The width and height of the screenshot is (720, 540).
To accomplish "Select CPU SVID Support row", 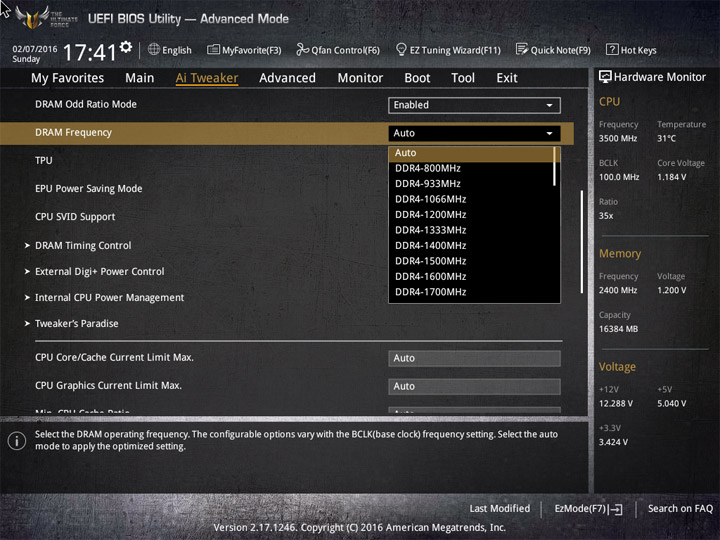I will (75, 217).
